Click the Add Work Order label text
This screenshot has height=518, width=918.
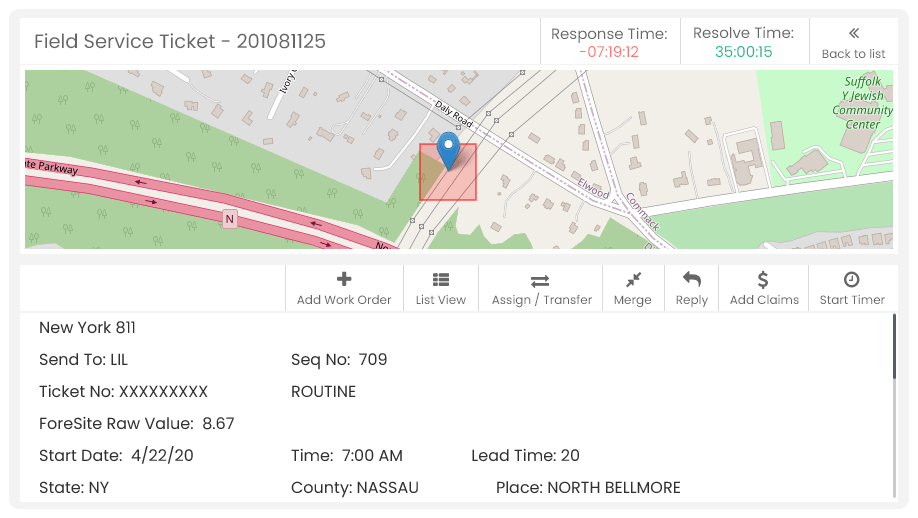coord(344,300)
